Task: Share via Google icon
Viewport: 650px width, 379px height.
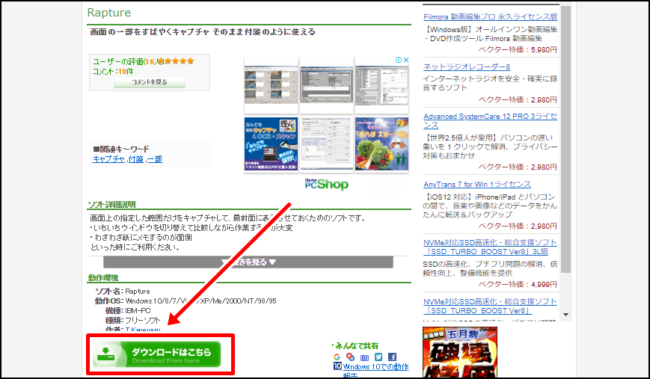Action: tap(337, 357)
